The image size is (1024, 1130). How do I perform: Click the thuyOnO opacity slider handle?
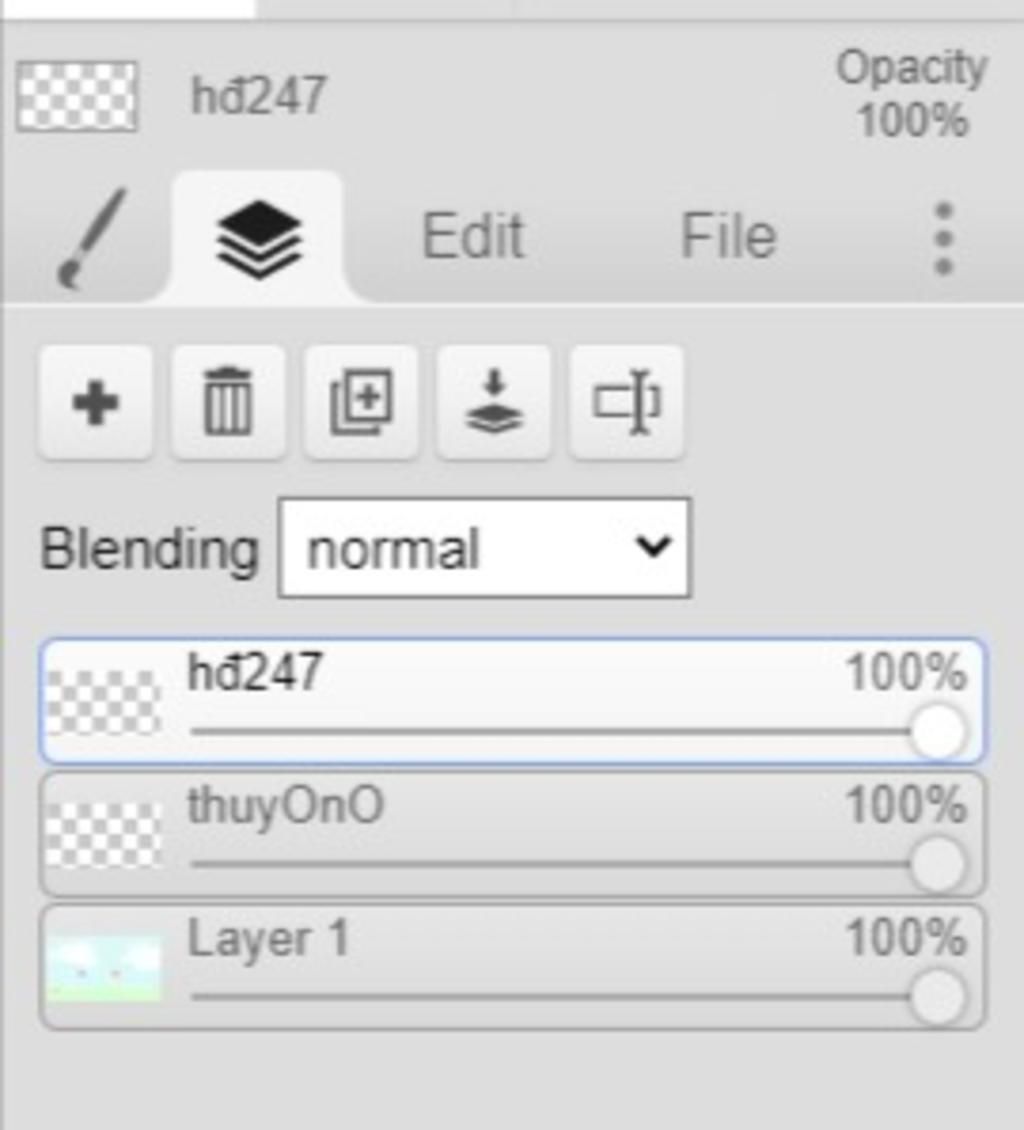pos(938,865)
